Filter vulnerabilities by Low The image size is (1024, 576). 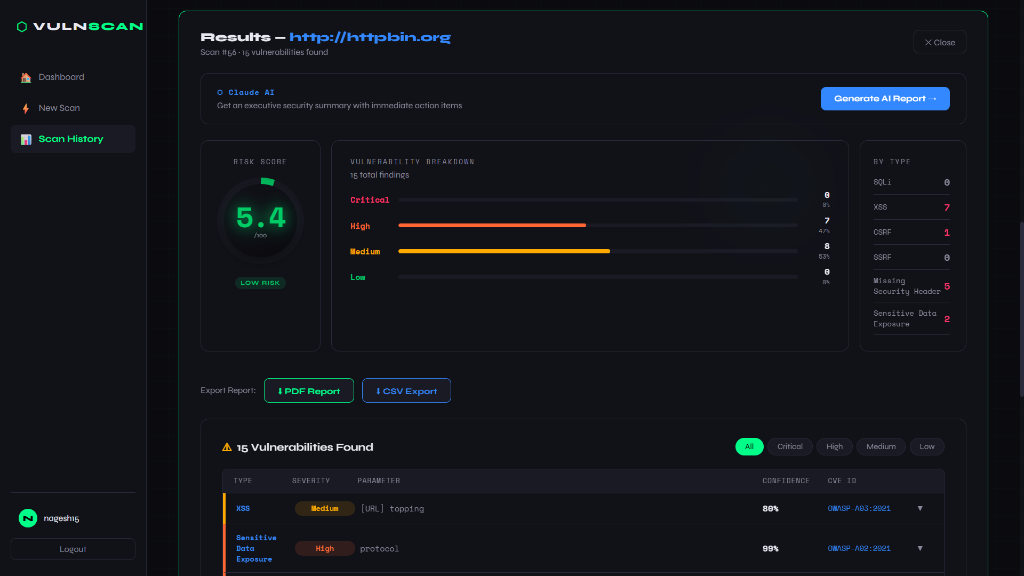(927, 447)
